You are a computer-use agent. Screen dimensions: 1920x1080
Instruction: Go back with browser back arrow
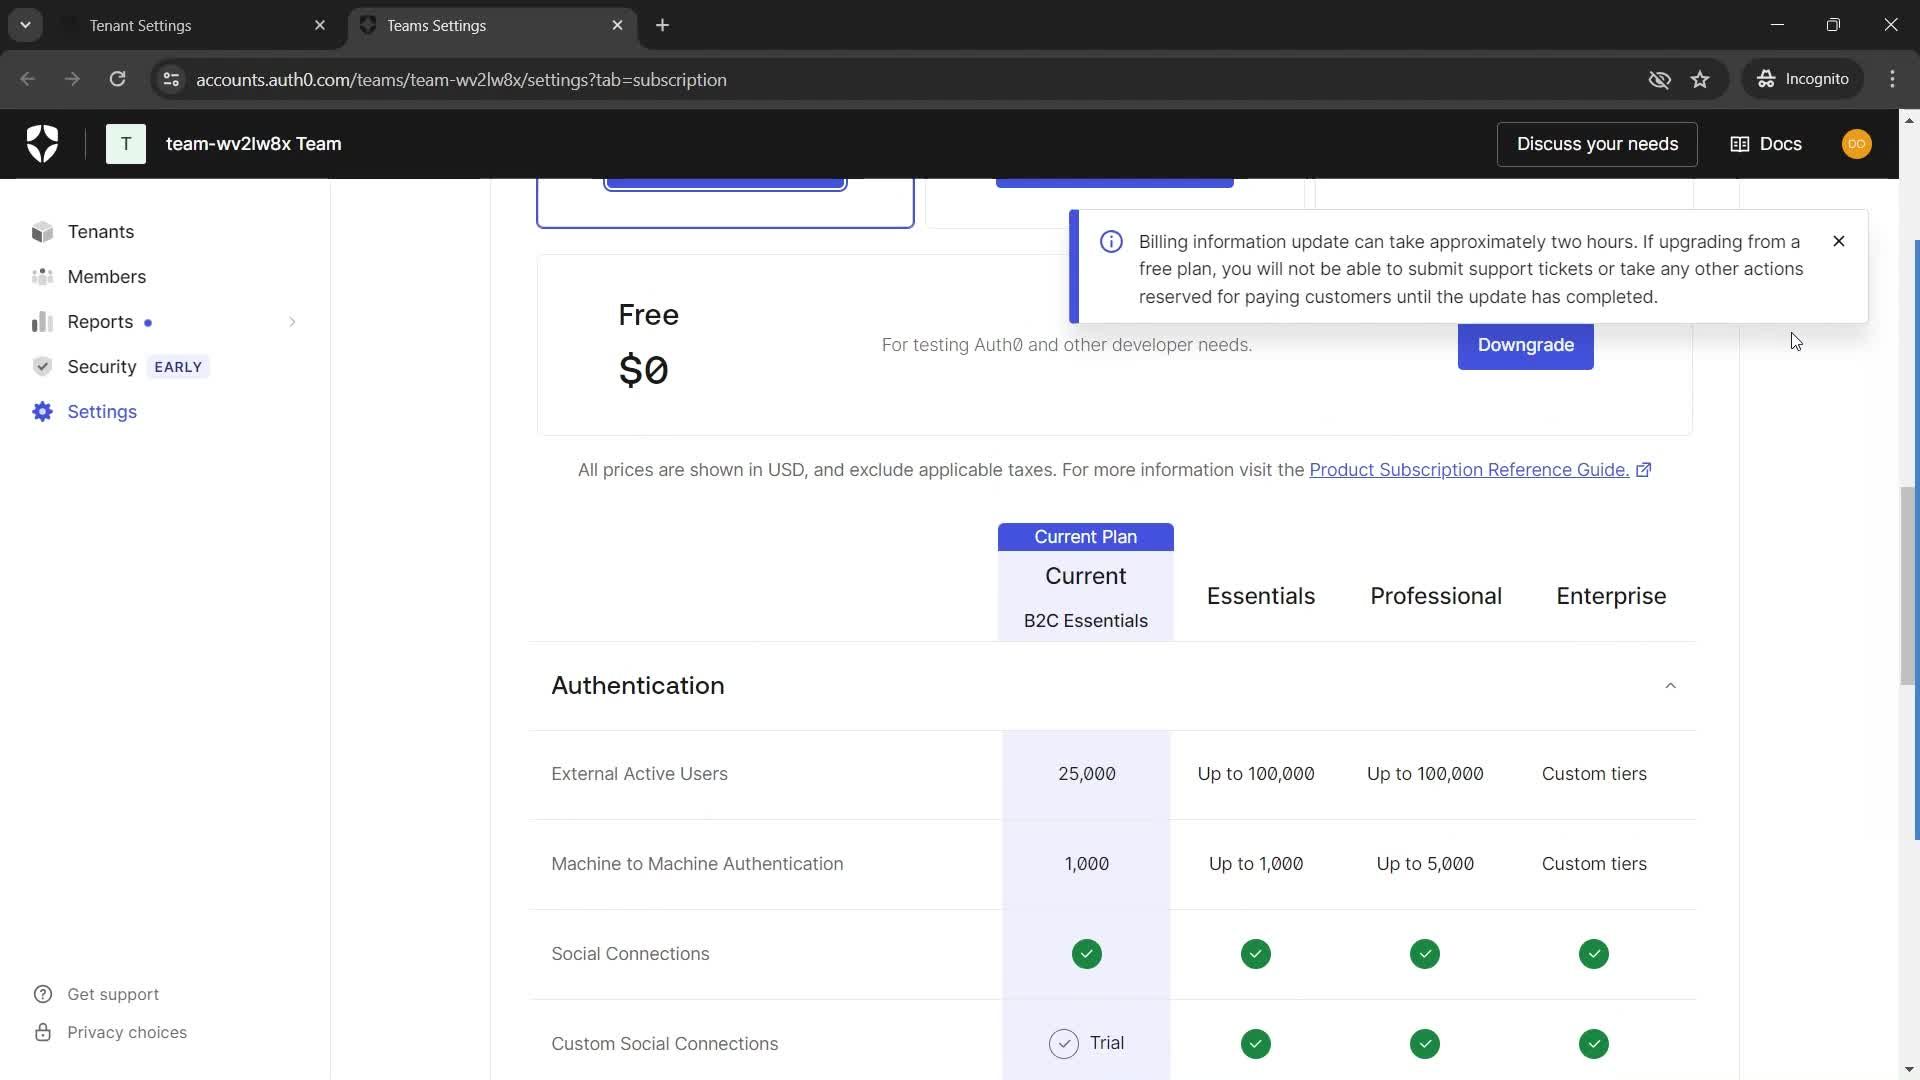[27, 79]
